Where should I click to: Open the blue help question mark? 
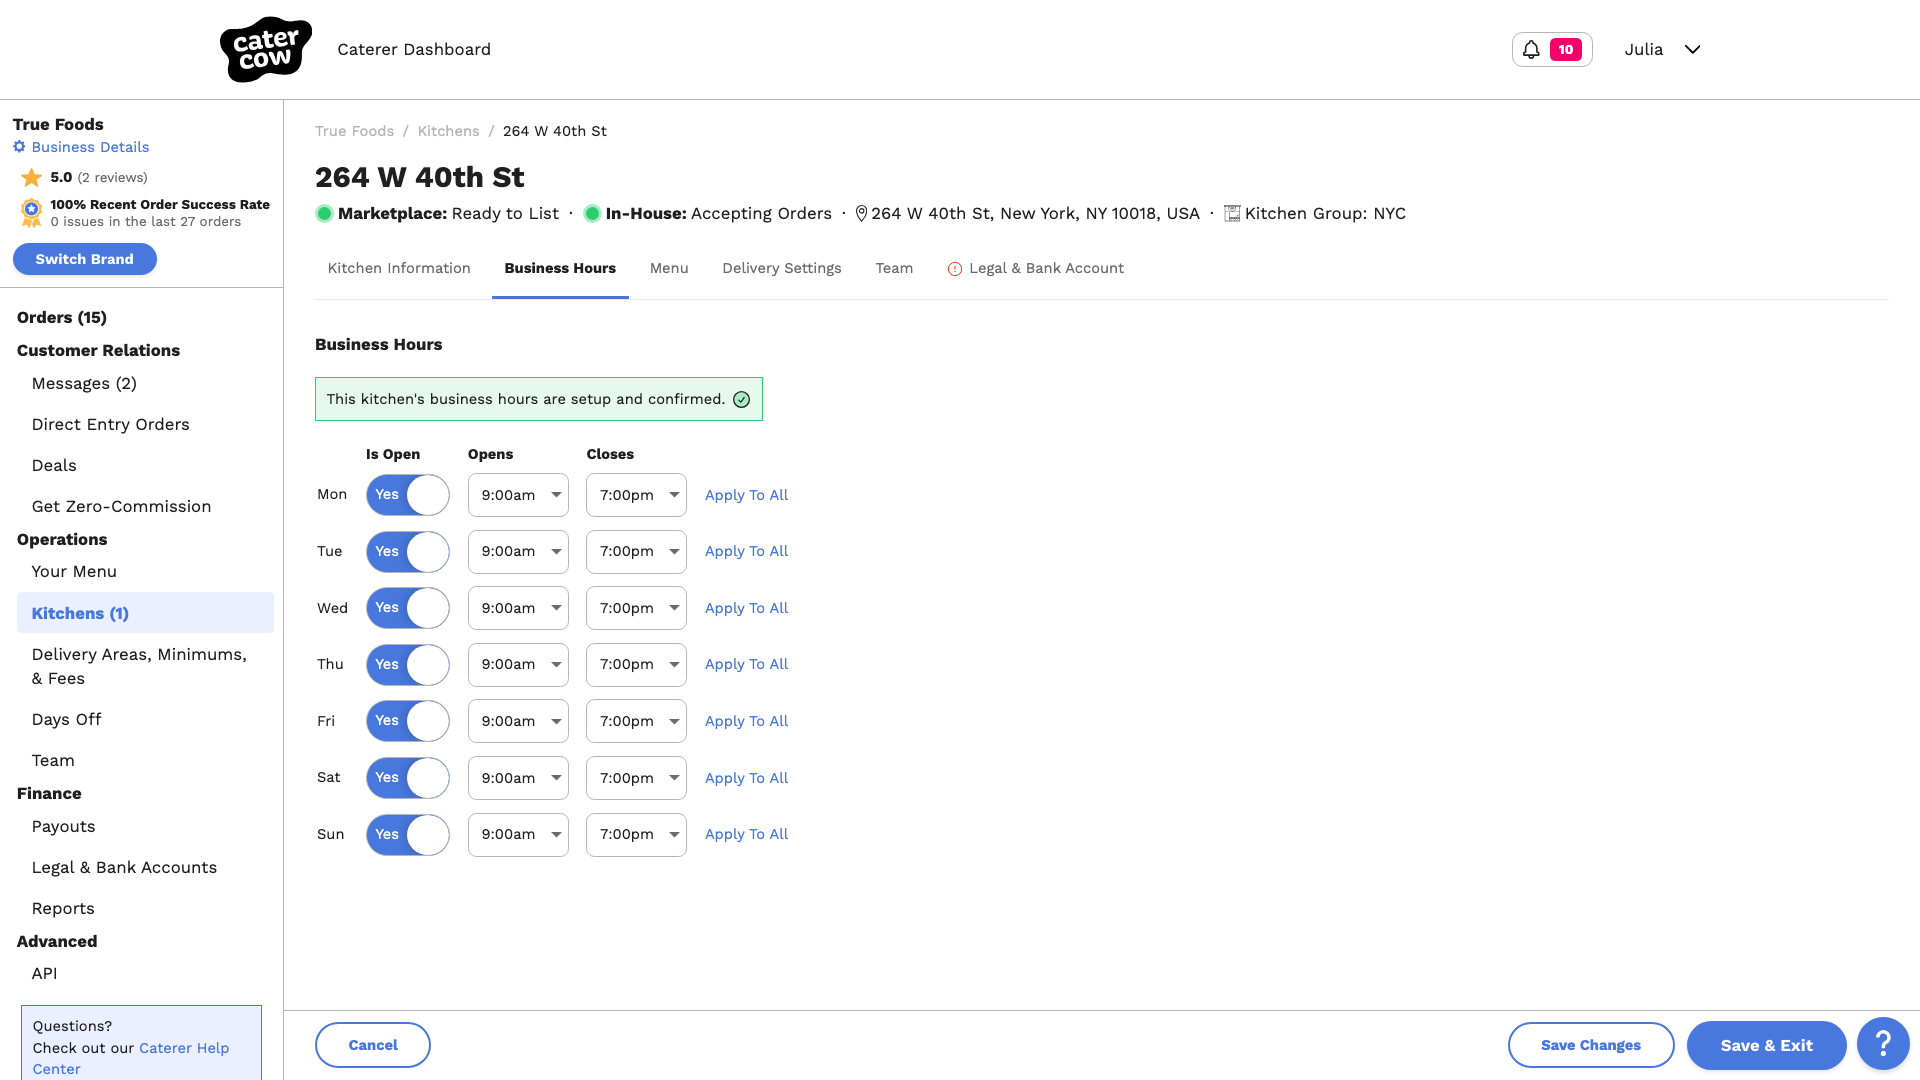click(1883, 1044)
